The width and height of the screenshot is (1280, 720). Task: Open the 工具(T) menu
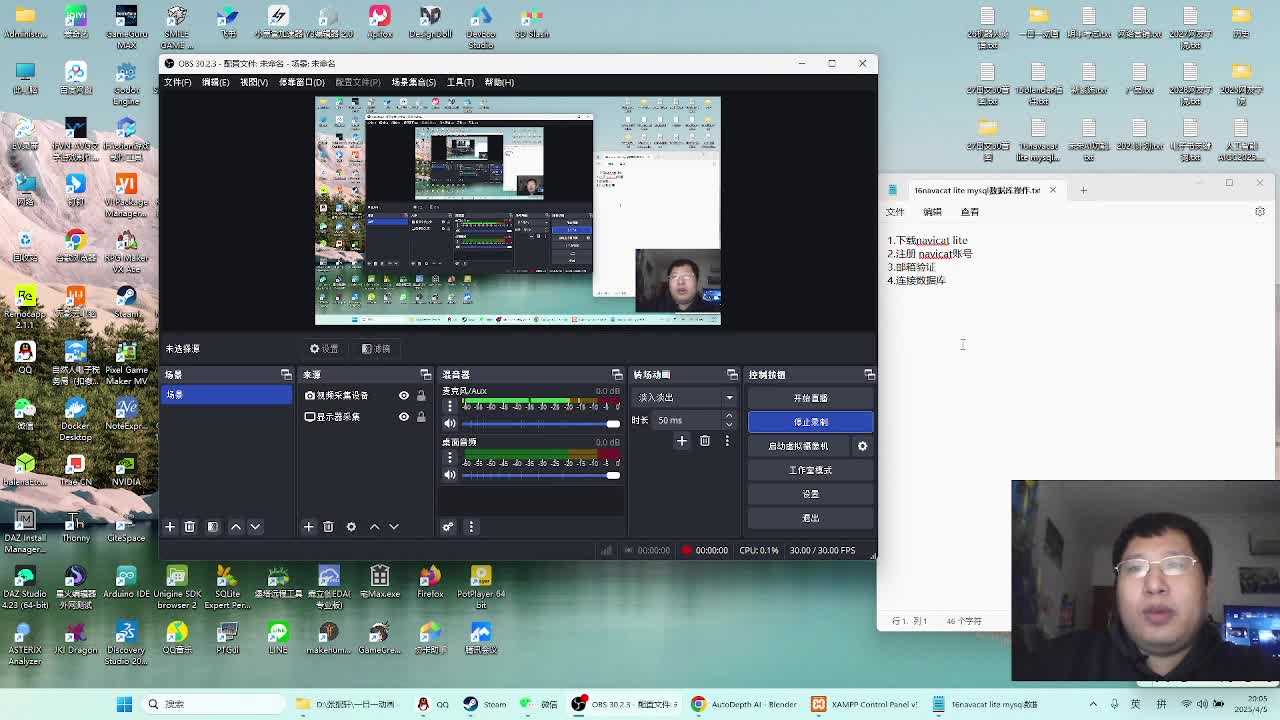460,82
